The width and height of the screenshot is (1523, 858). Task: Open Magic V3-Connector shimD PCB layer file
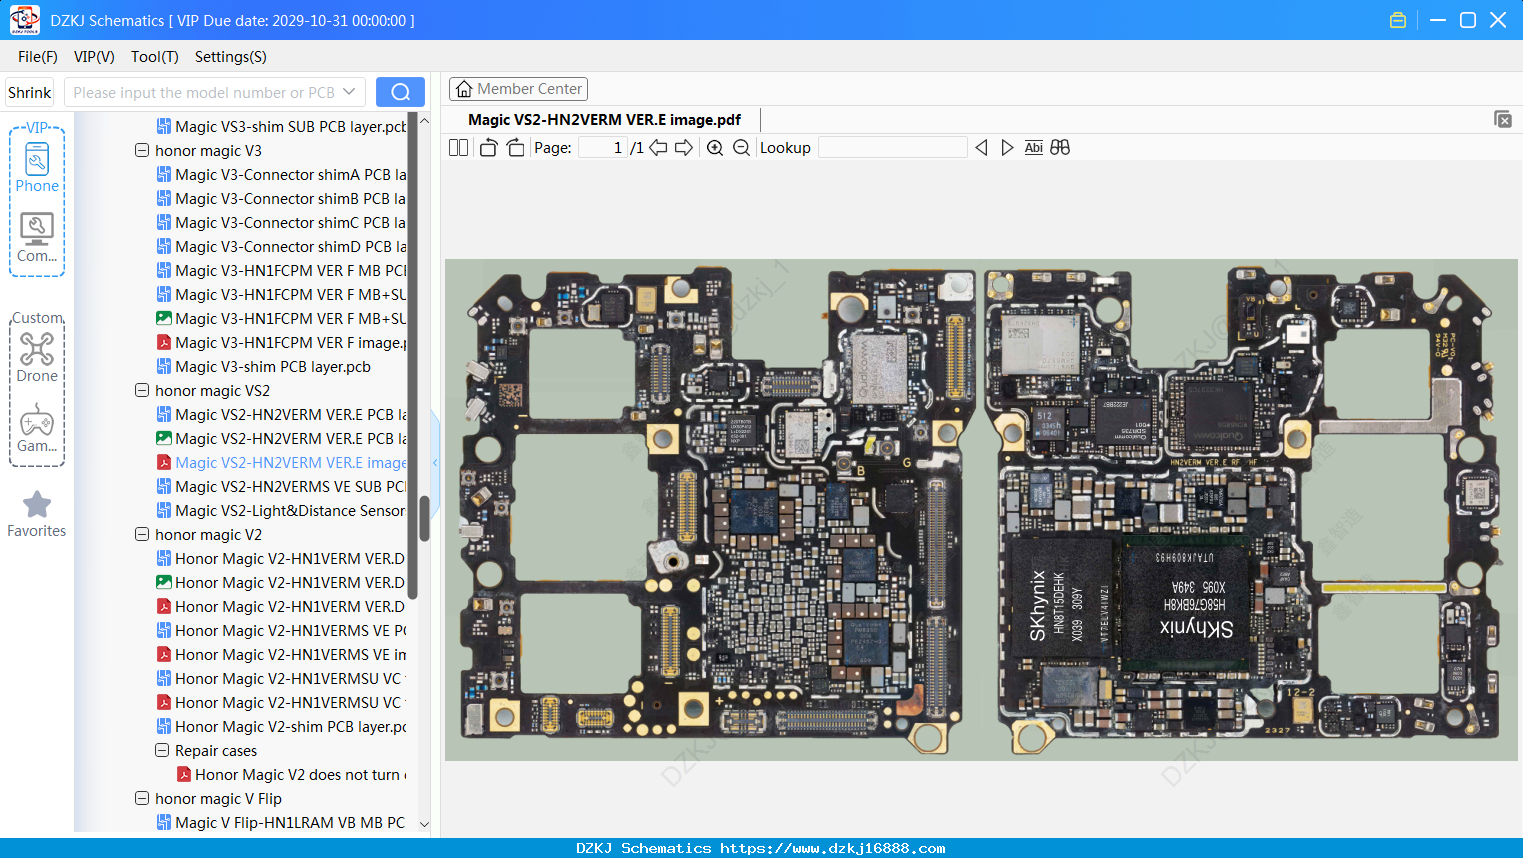pyautogui.click(x=291, y=247)
